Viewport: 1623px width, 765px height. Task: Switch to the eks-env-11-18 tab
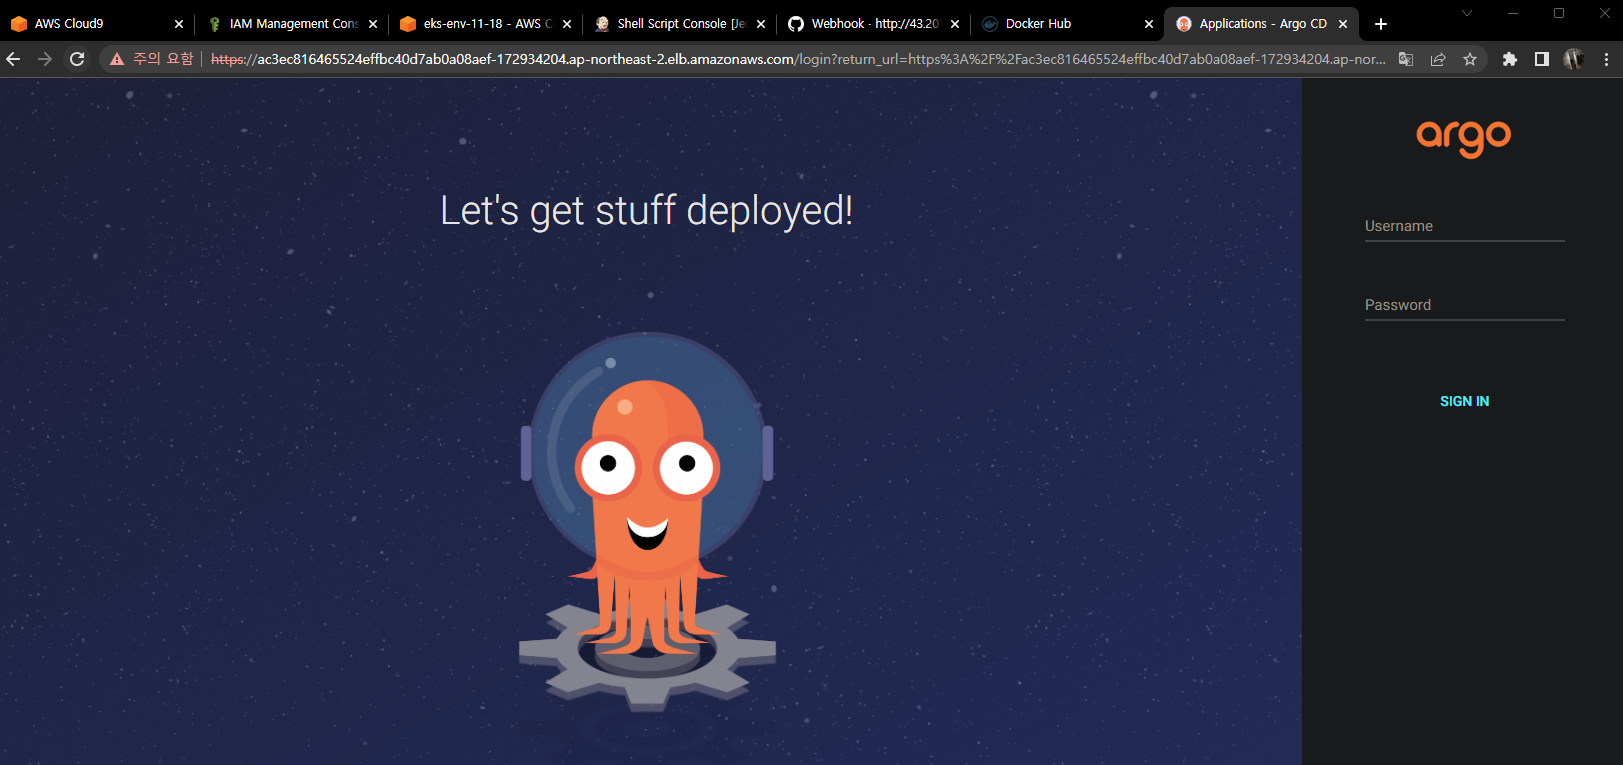click(487, 23)
